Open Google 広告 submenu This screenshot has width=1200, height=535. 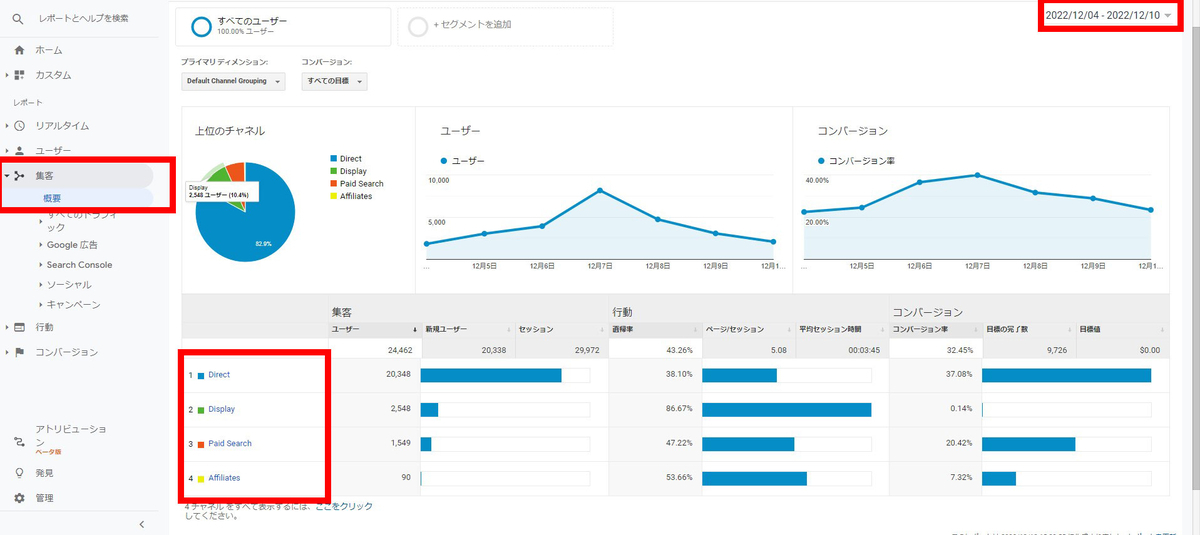point(72,245)
